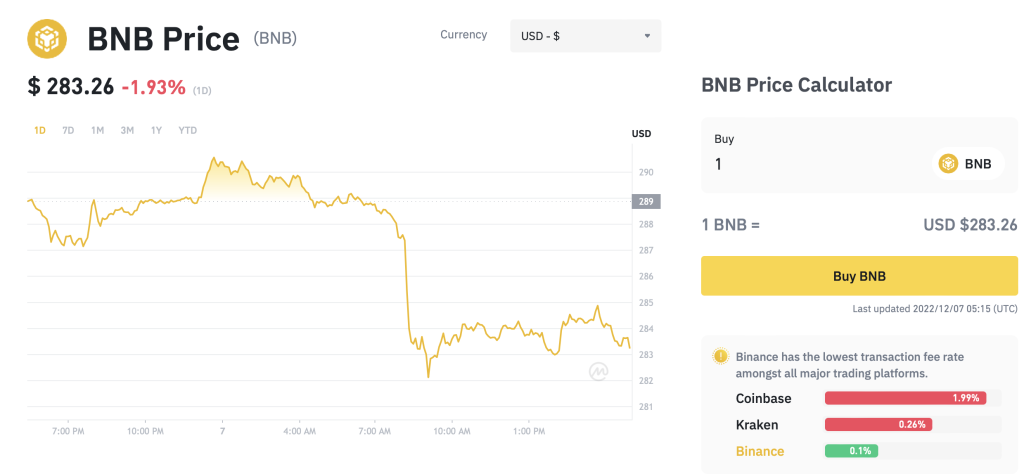
Task: Click the Coinbase 1.99% fee bar
Action: click(x=905, y=398)
